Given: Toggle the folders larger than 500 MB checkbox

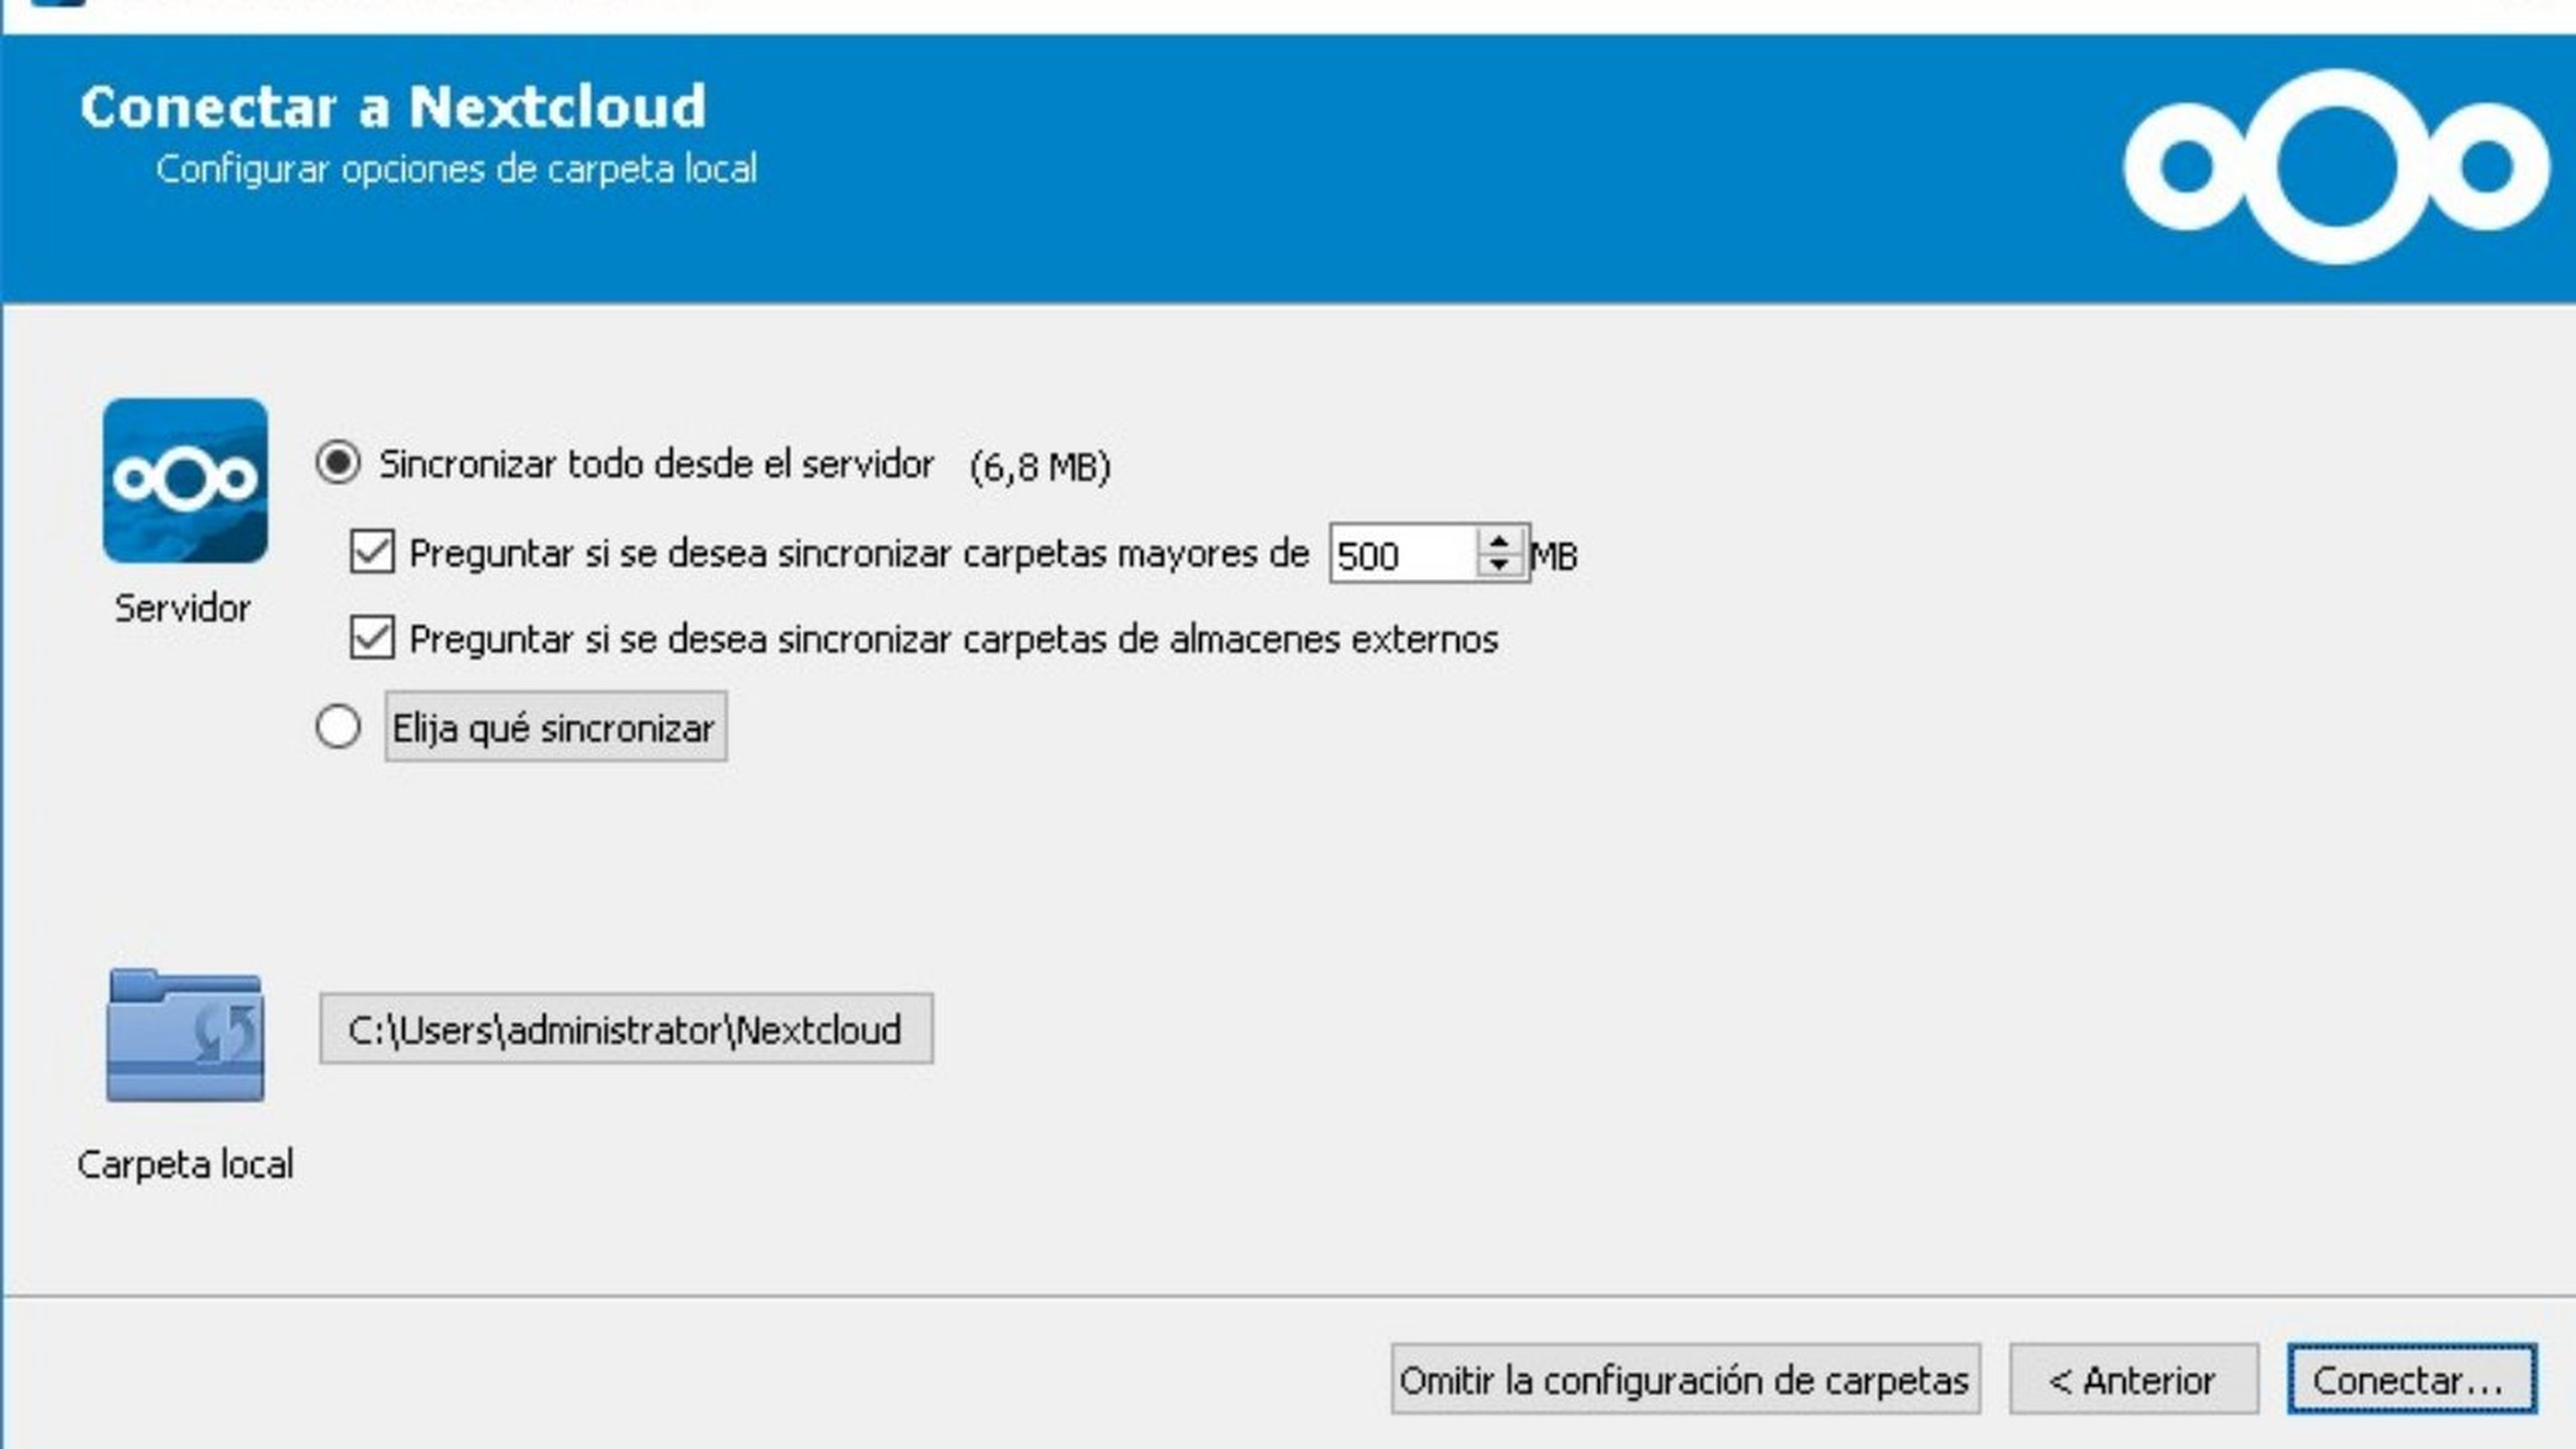Looking at the screenshot, I should point(372,552).
